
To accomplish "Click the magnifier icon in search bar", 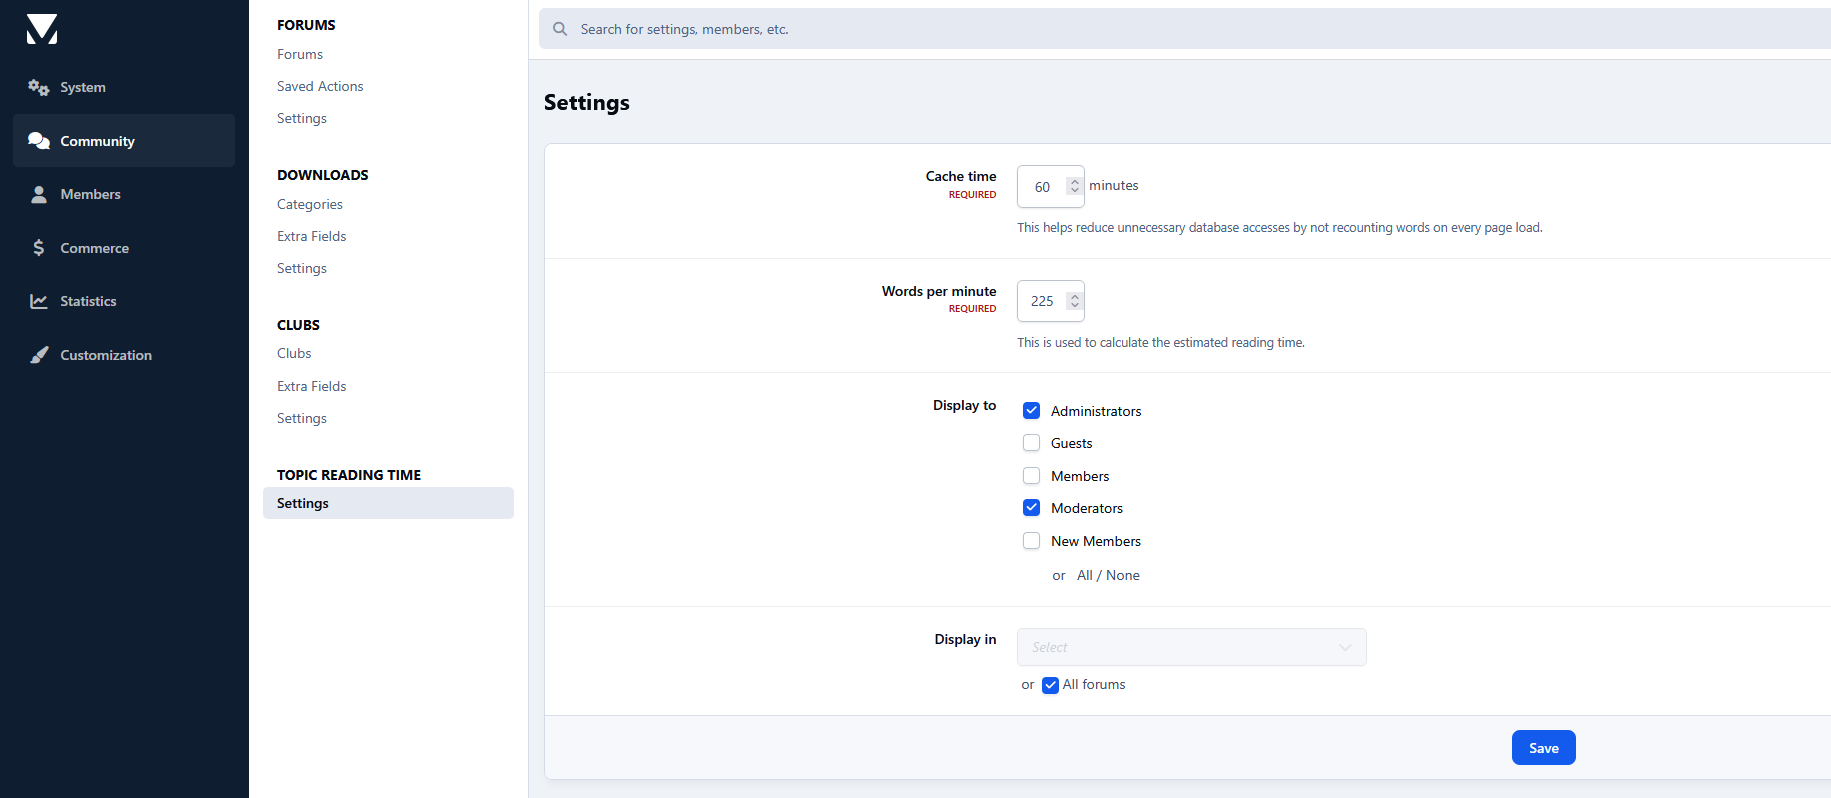I will pos(560,29).
